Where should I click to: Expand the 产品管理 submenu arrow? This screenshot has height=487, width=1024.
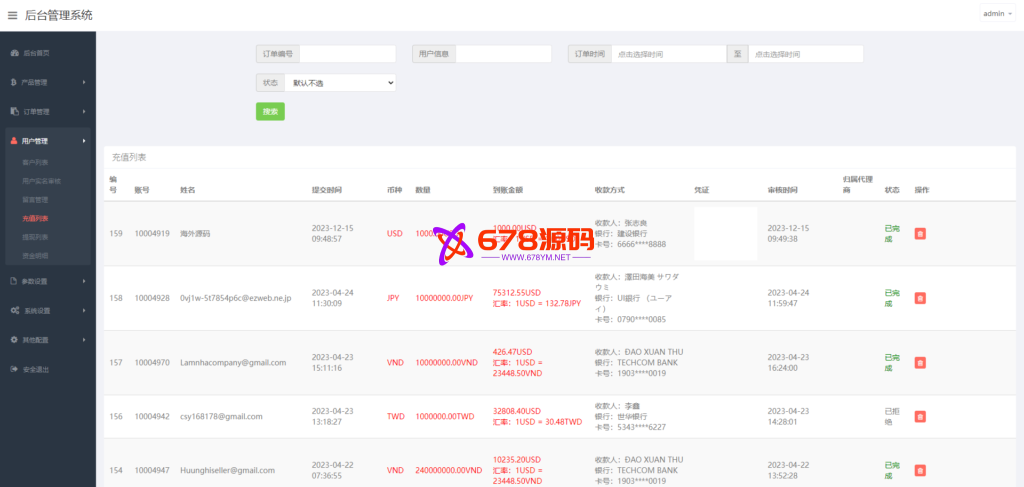click(84, 82)
